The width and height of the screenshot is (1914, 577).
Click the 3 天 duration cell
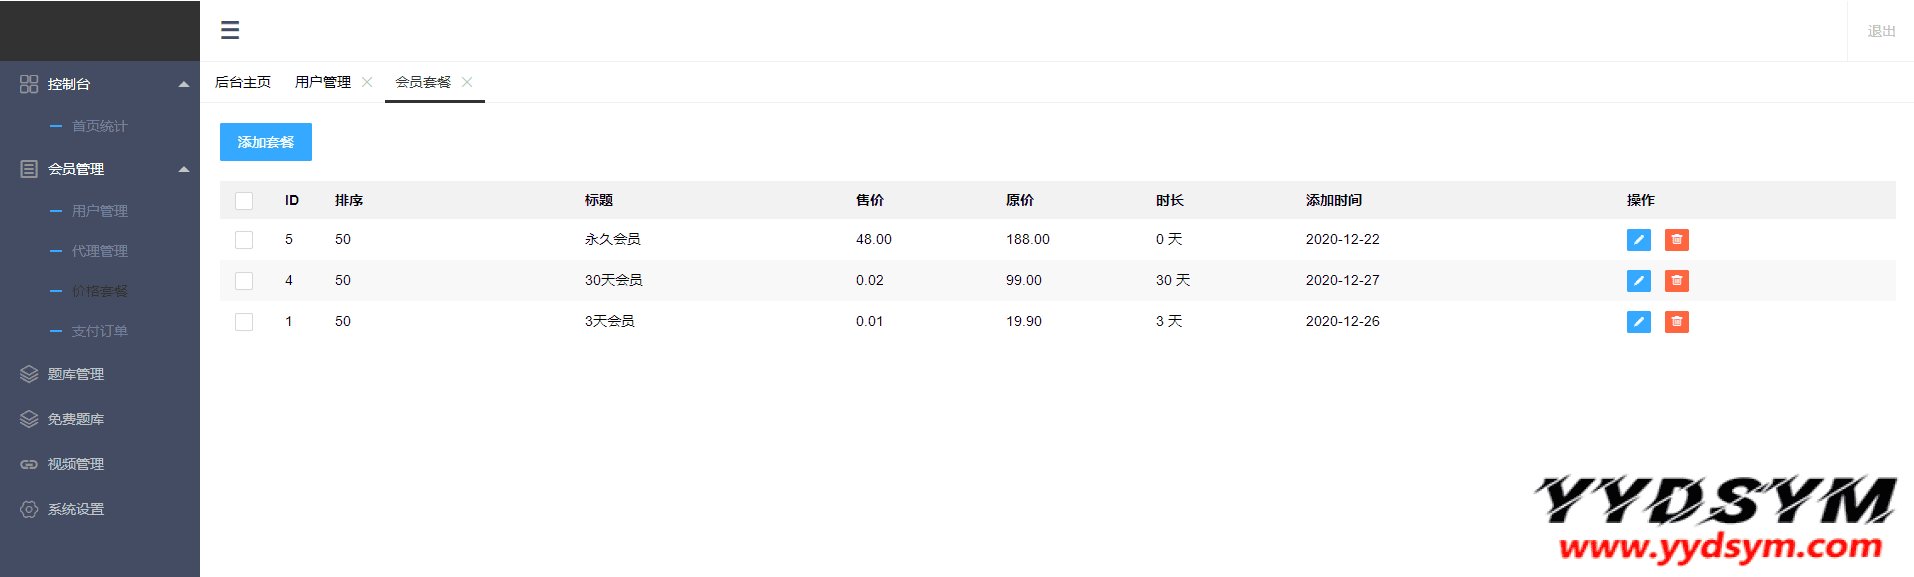(x=1169, y=321)
